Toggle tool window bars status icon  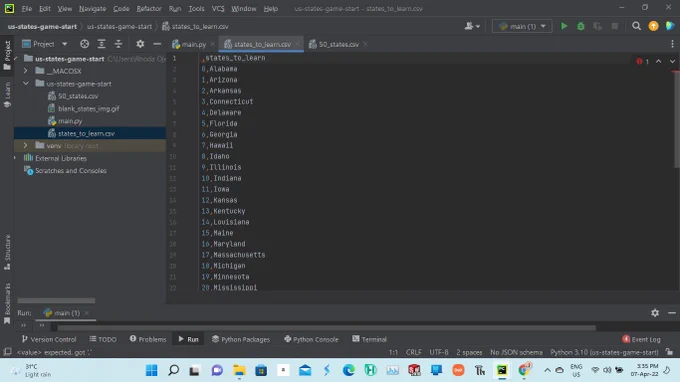(7, 352)
